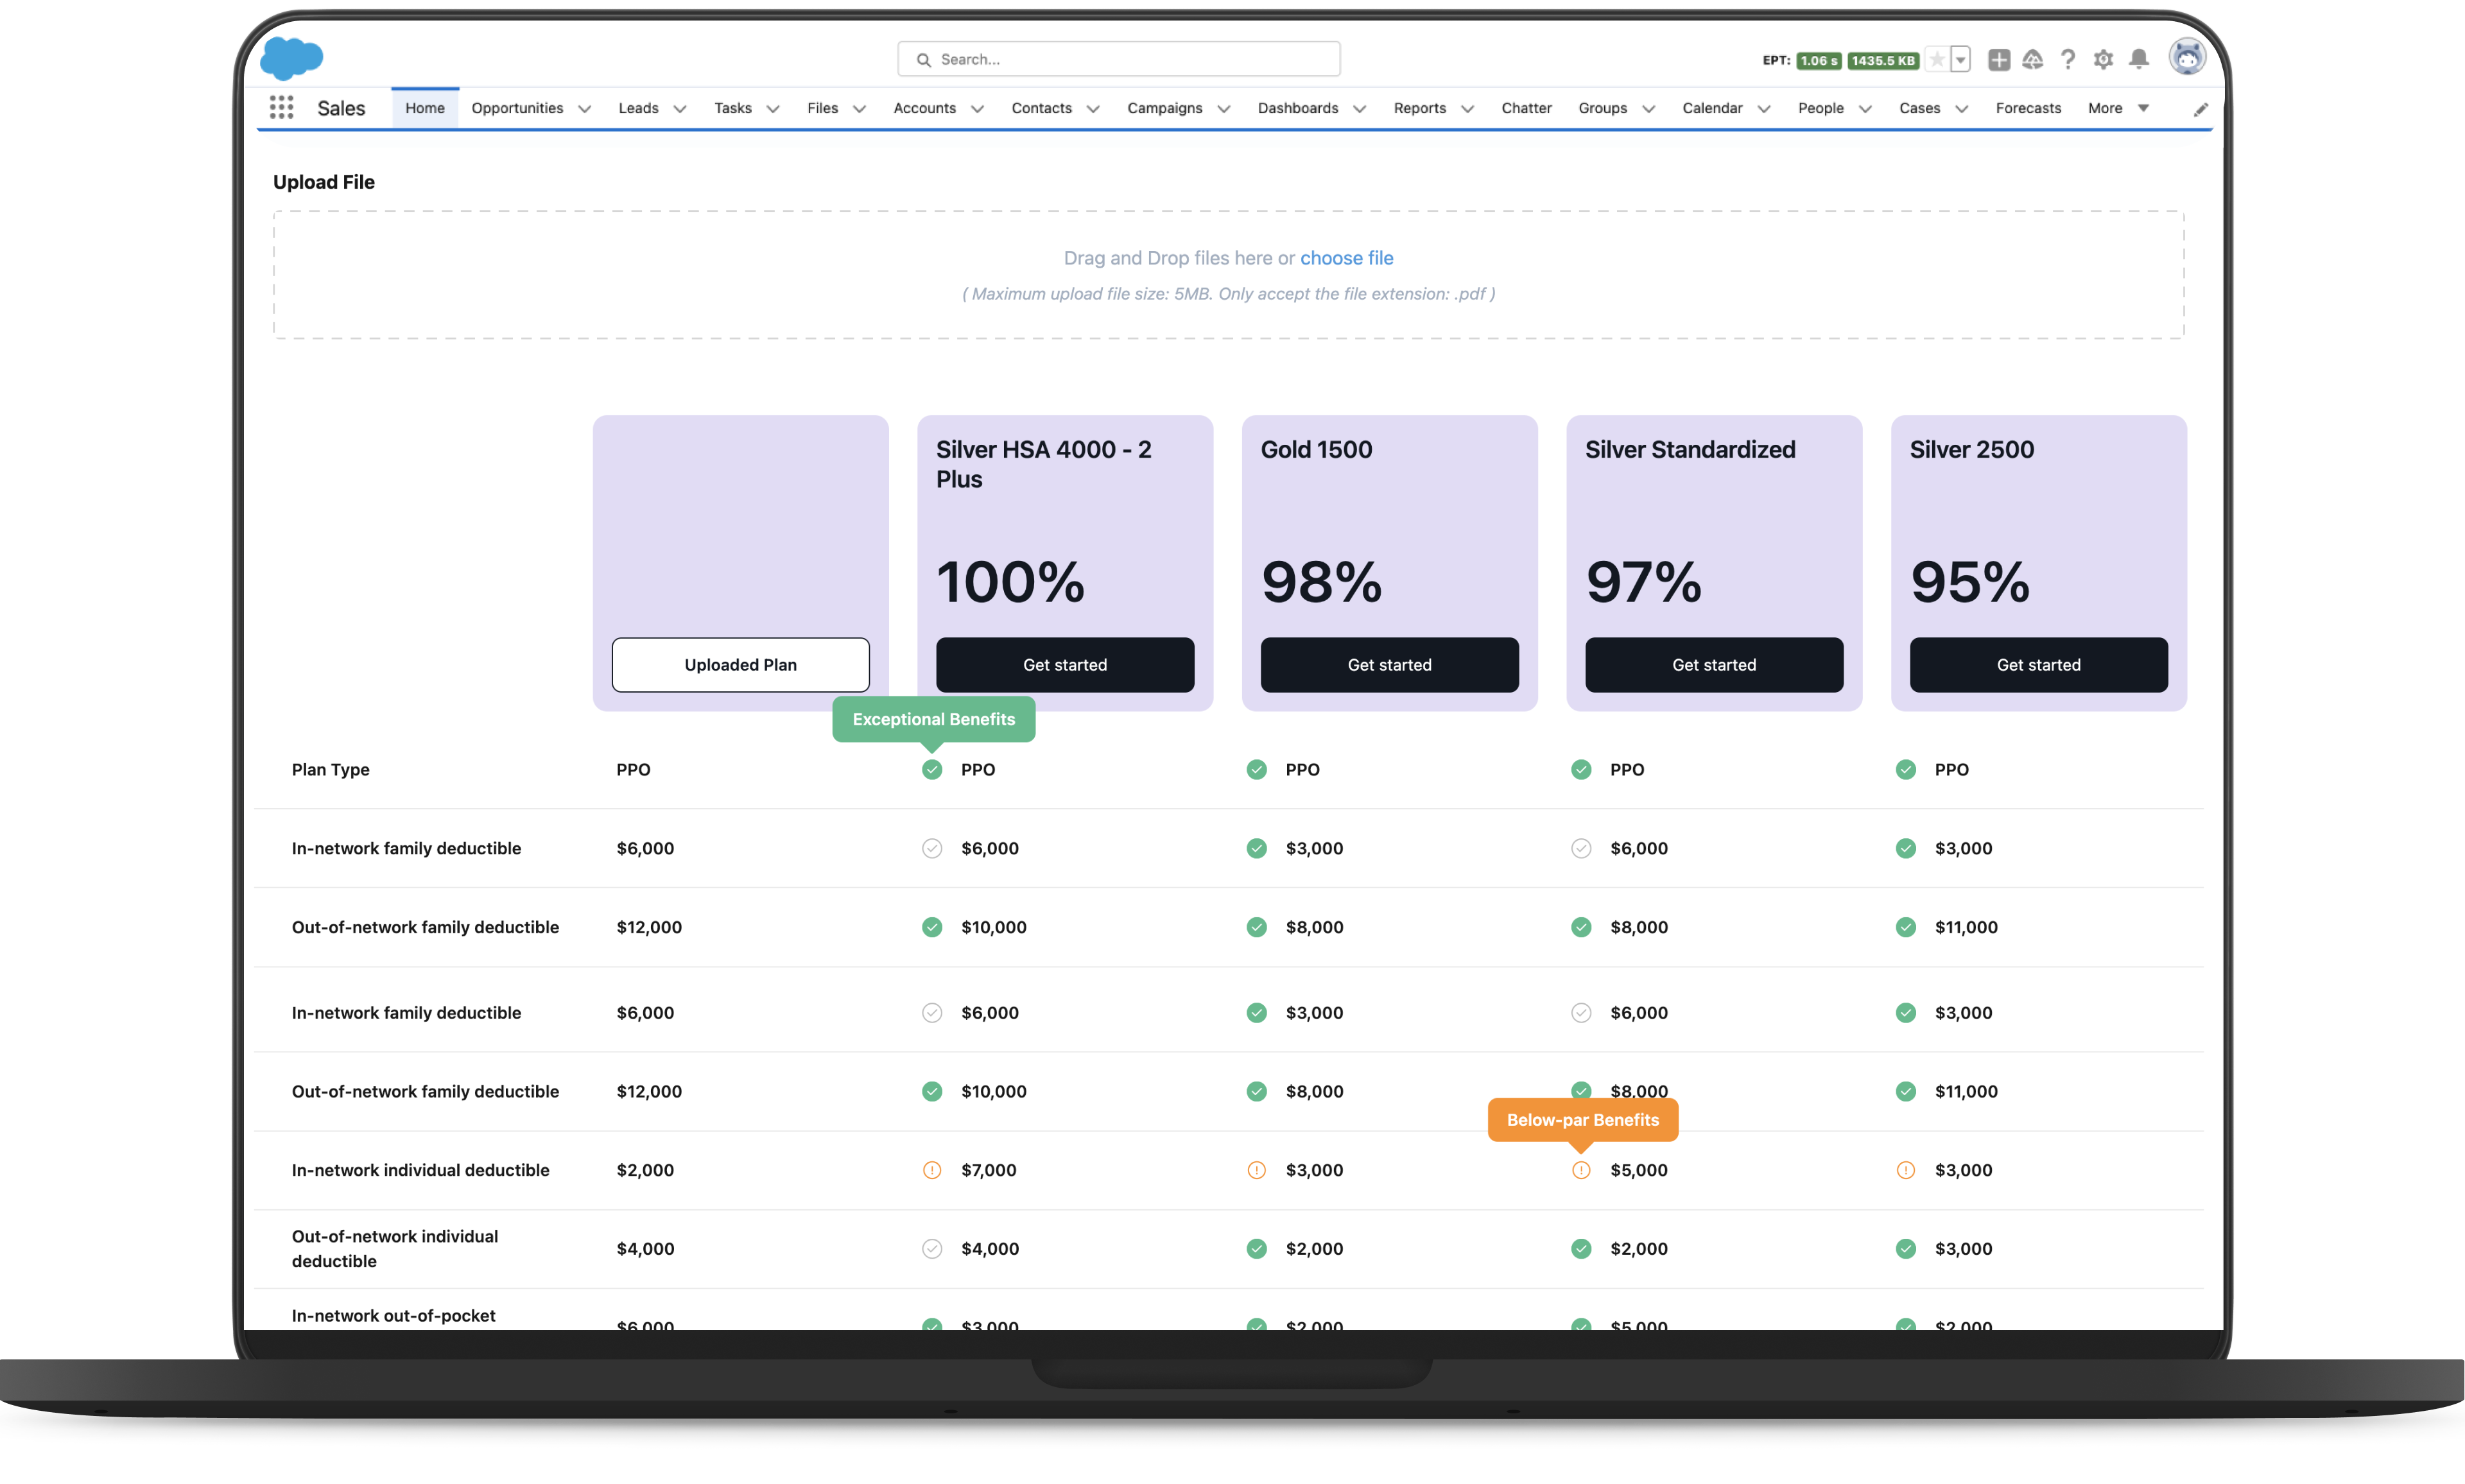The width and height of the screenshot is (2465, 1484).
Task: Open Global Actions plus icon
Action: (1998, 60)
